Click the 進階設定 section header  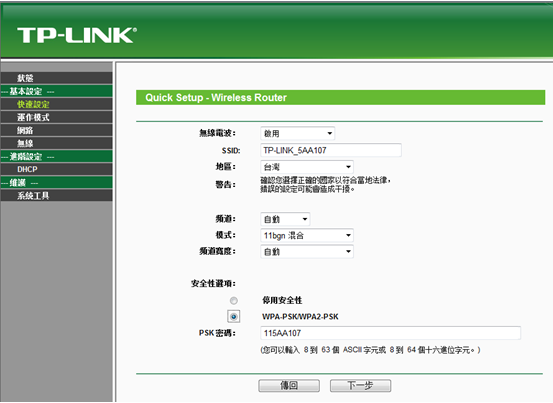[x=56, y=156]
